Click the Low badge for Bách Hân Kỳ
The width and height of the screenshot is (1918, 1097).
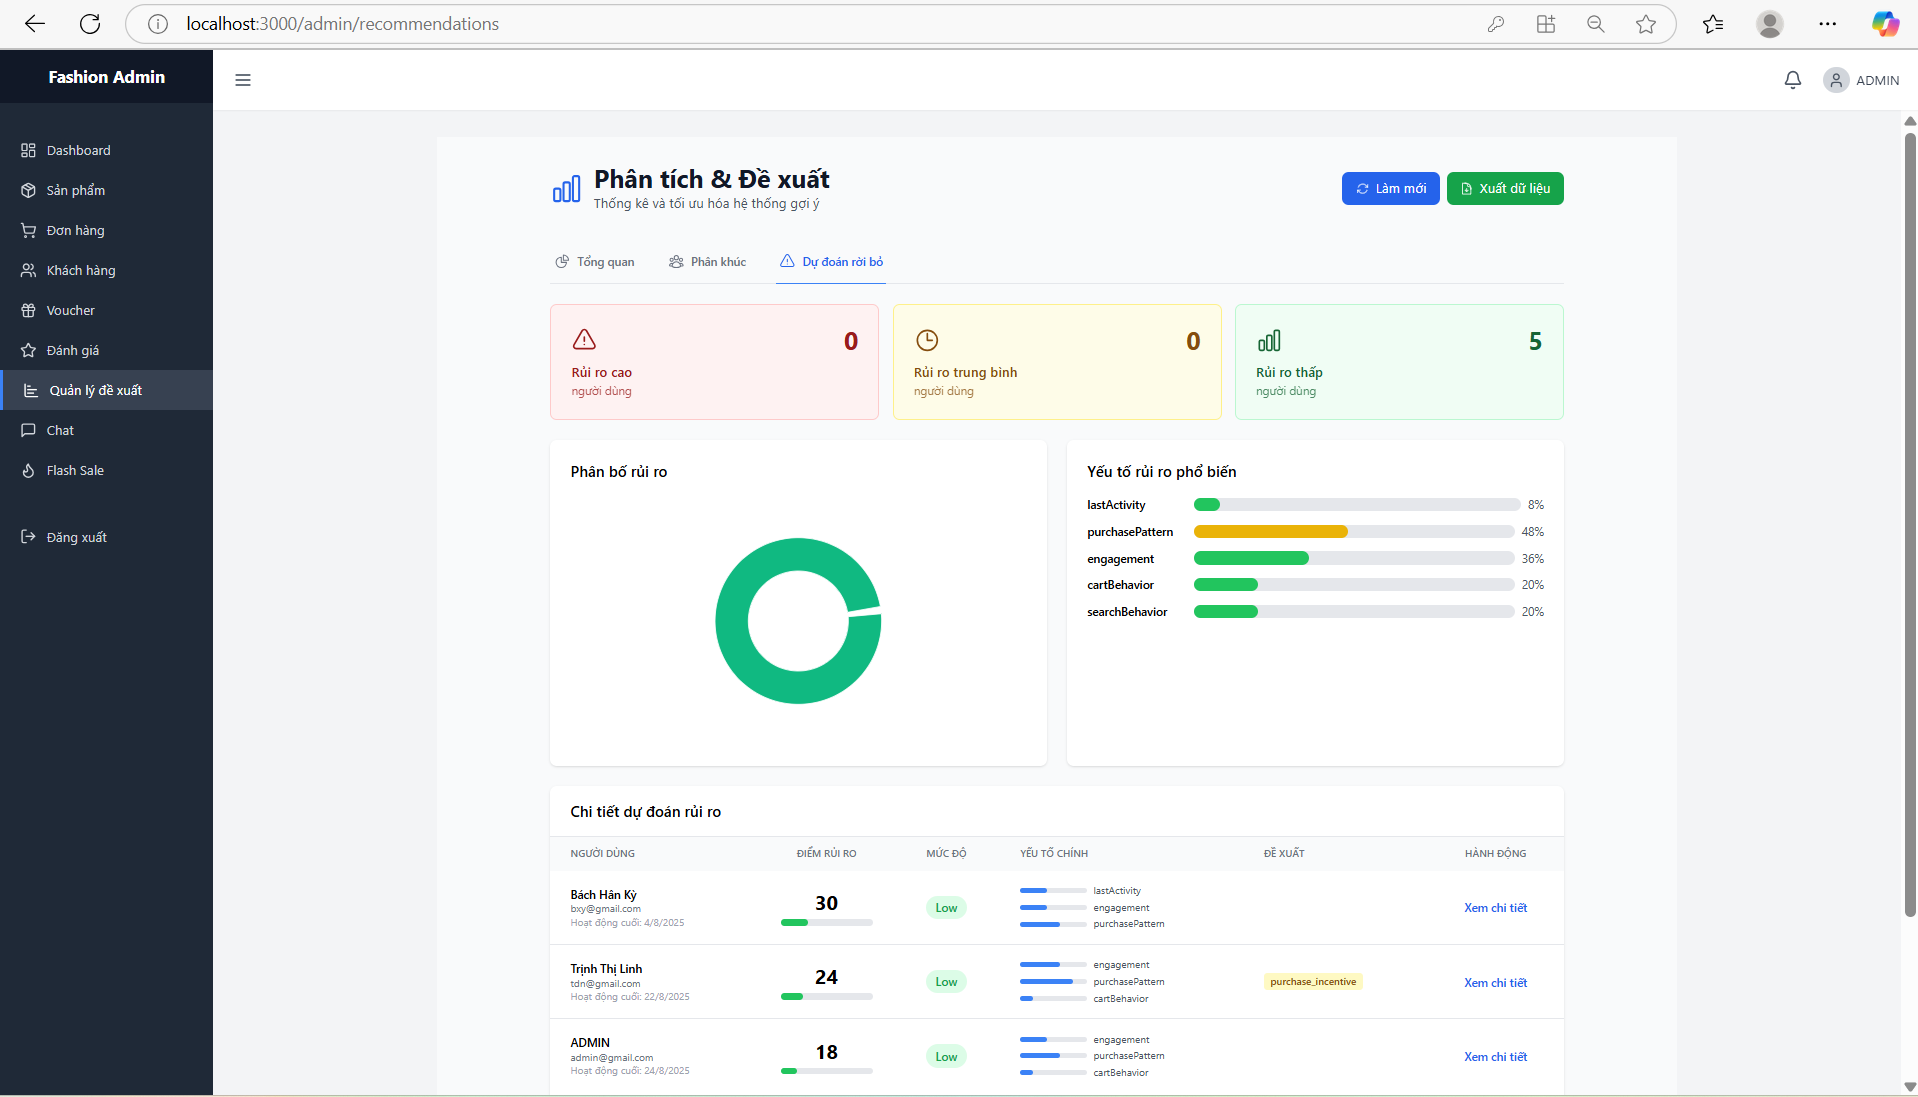[946, 908]
